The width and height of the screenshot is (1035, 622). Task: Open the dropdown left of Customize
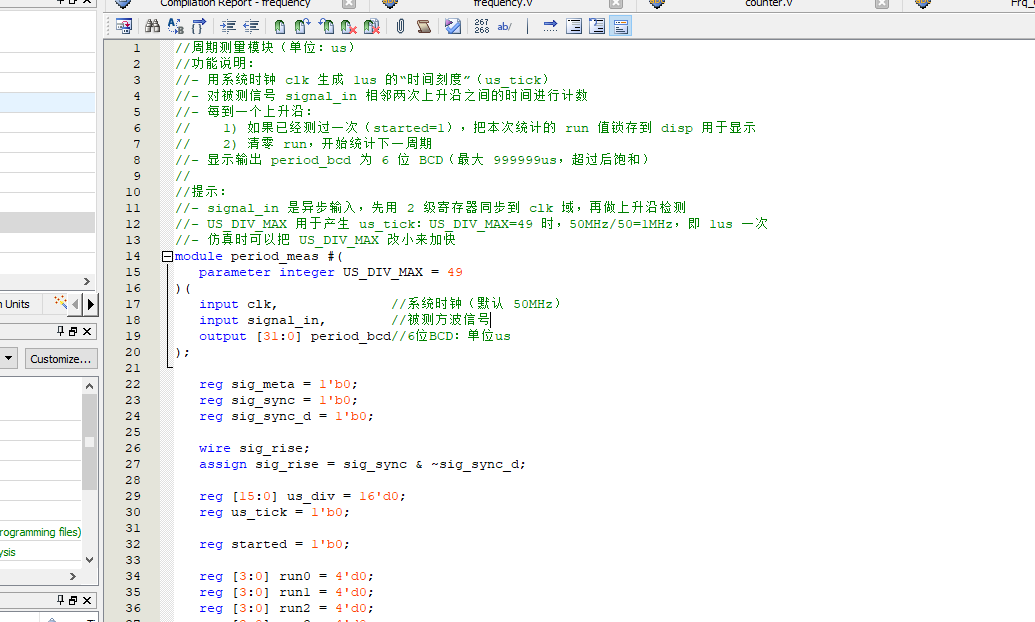click(x=9, y=359)
